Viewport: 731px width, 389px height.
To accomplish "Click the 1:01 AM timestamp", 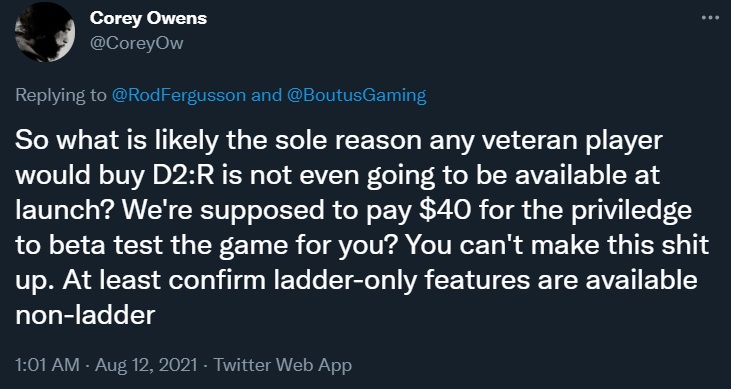I will tap(47, 365).
